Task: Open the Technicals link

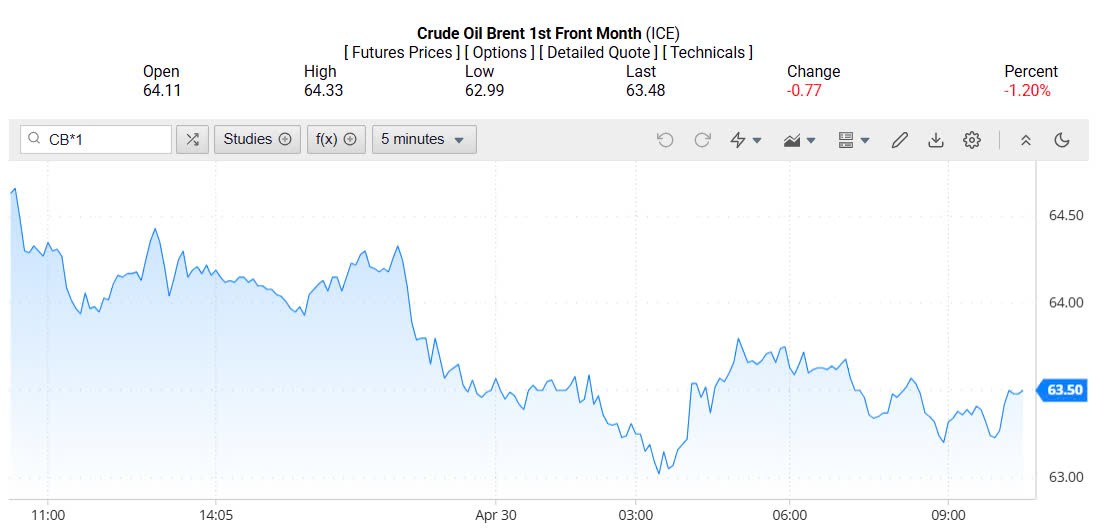Action: click(707, 52)
